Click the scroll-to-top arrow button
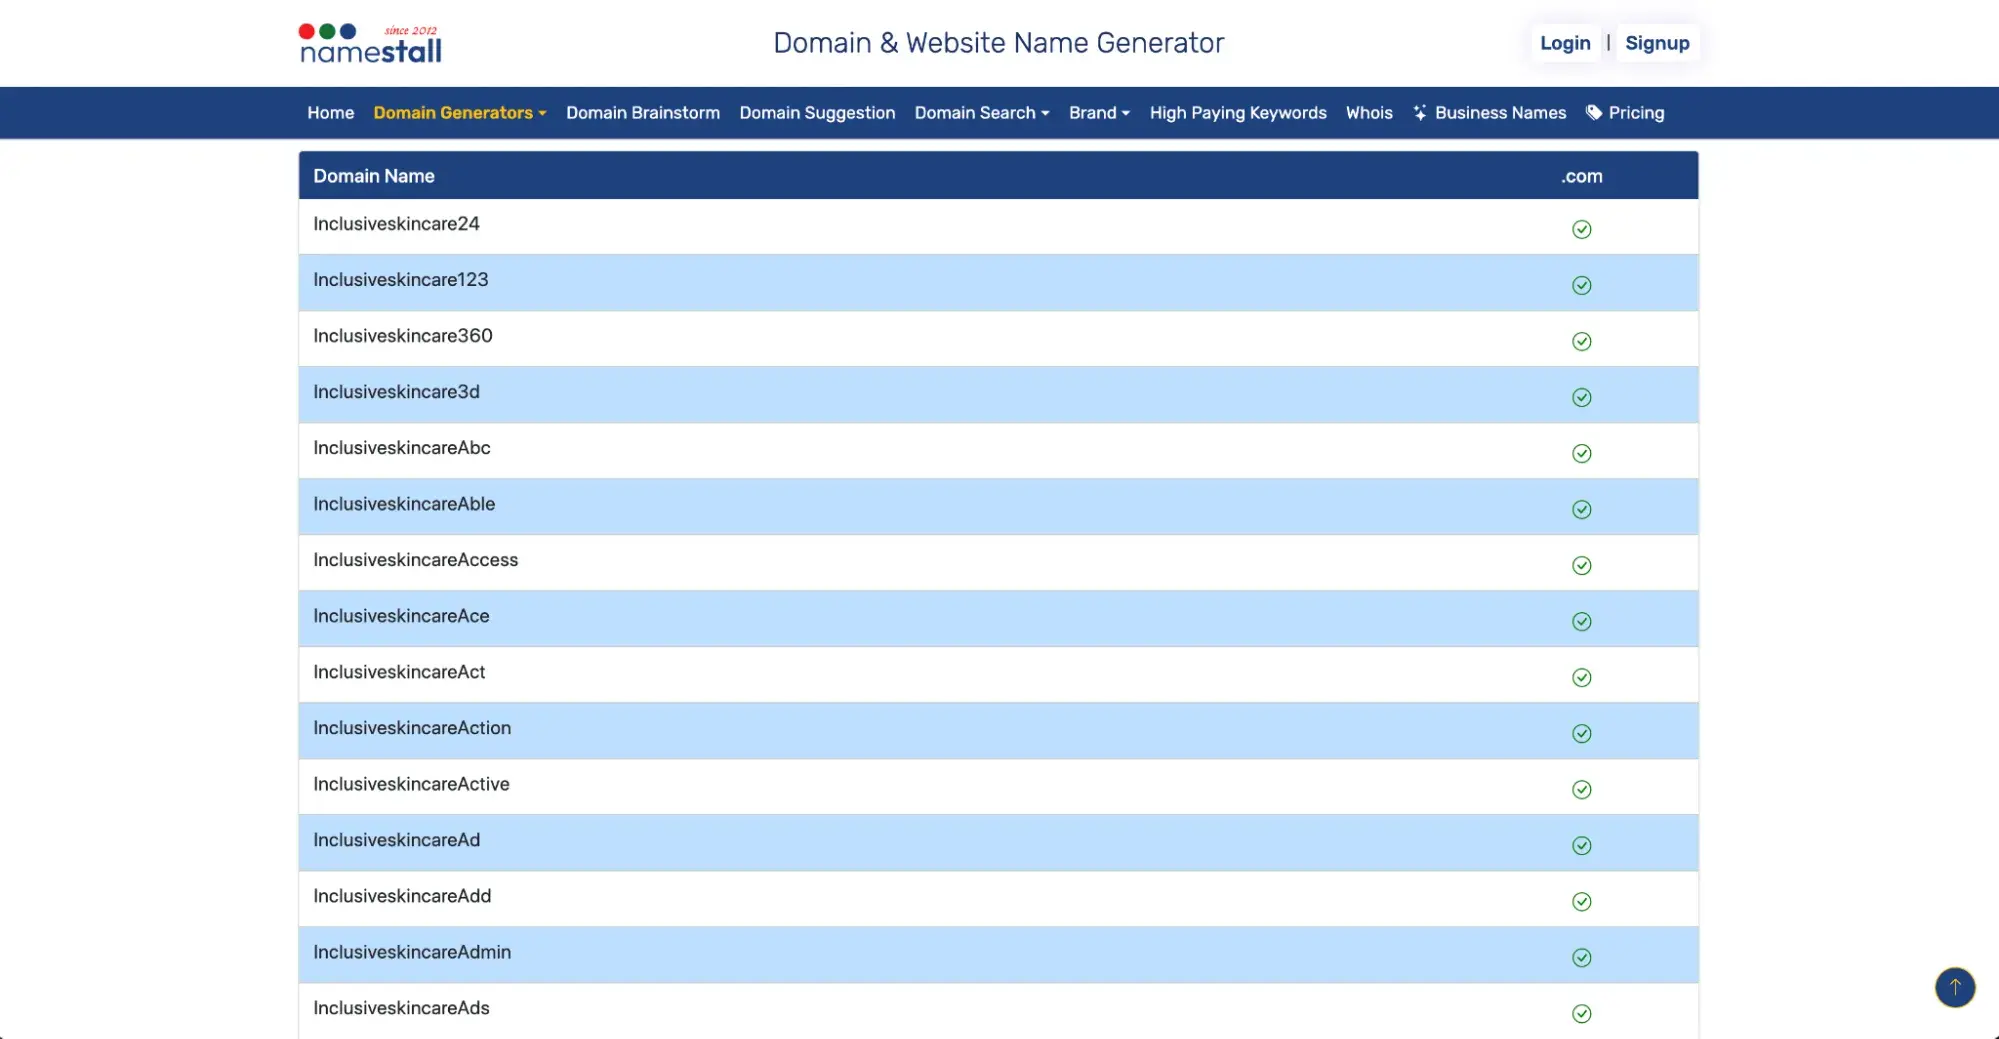Image resolution: width=1999 pixels, height=1039 pixels. point(1954,987)
